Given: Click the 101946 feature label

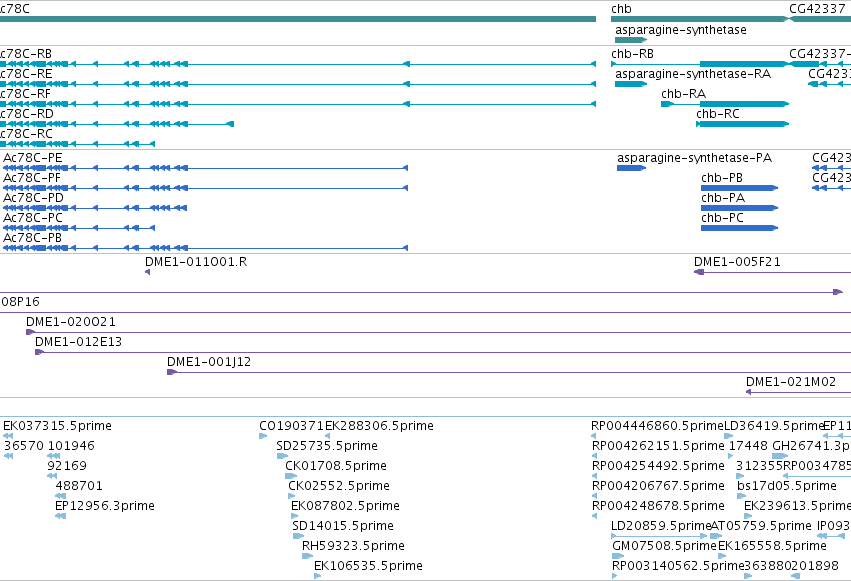Looking at the screenshot, I should [x=71, y=446].
